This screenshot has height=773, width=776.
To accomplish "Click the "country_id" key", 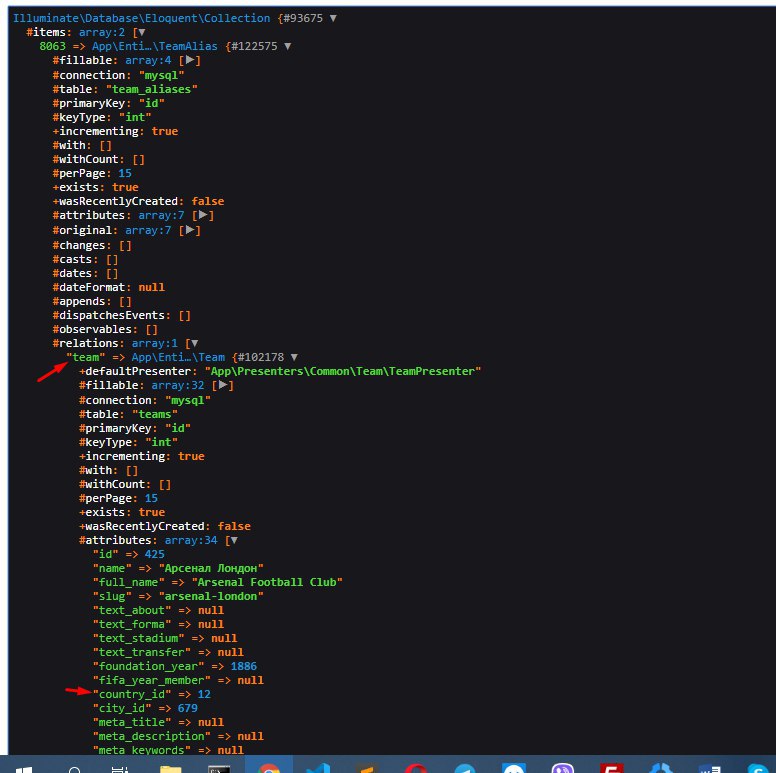I will pyautogui.click(x=132, y=694).
